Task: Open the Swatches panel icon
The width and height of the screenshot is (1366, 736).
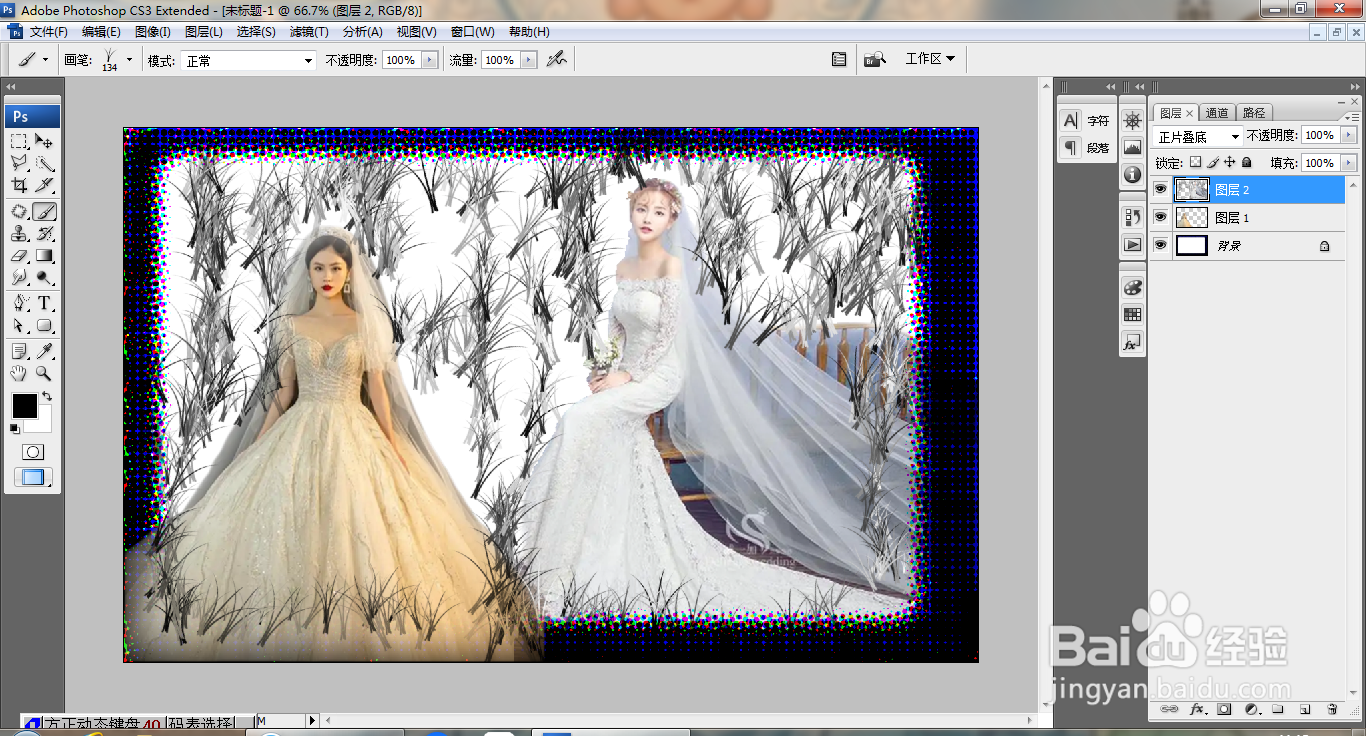Action: [1132, 314]
